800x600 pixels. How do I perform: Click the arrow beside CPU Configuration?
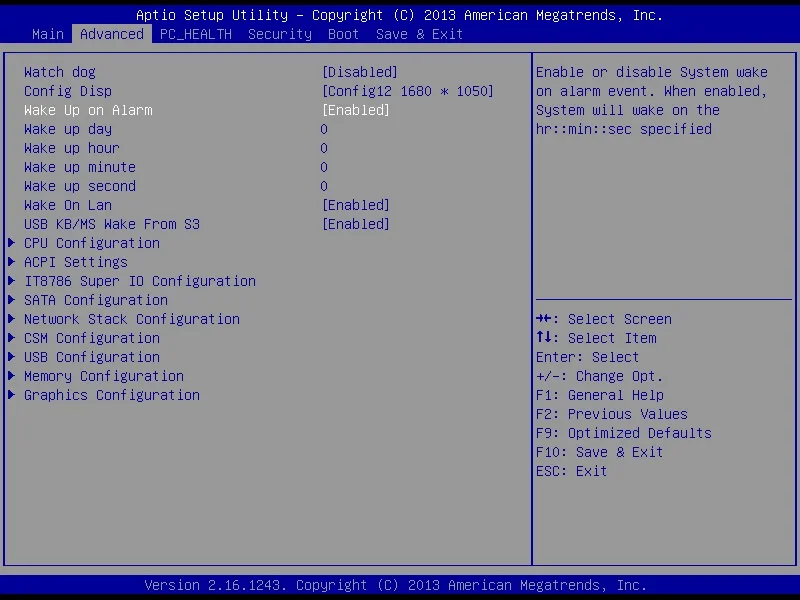(11, 243)
